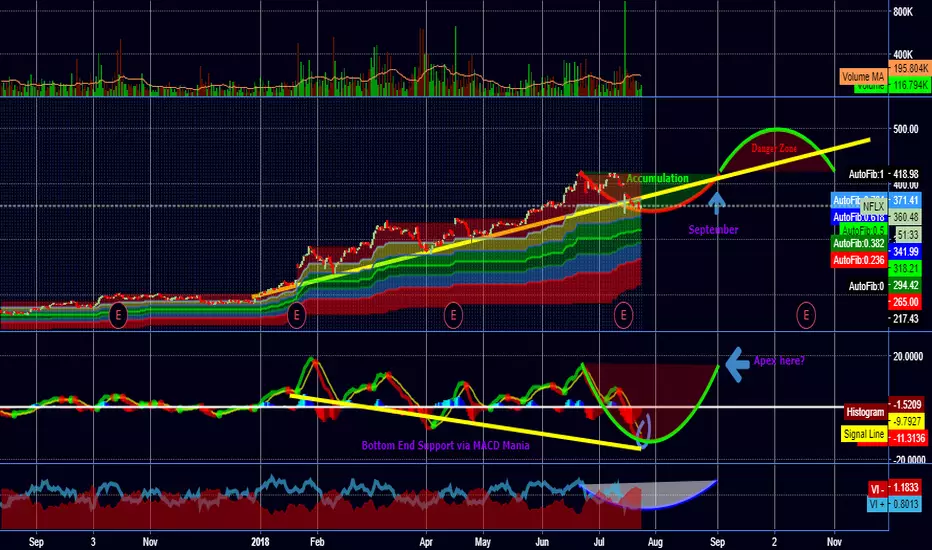Click the 371.41 price tag

point(905,200)
